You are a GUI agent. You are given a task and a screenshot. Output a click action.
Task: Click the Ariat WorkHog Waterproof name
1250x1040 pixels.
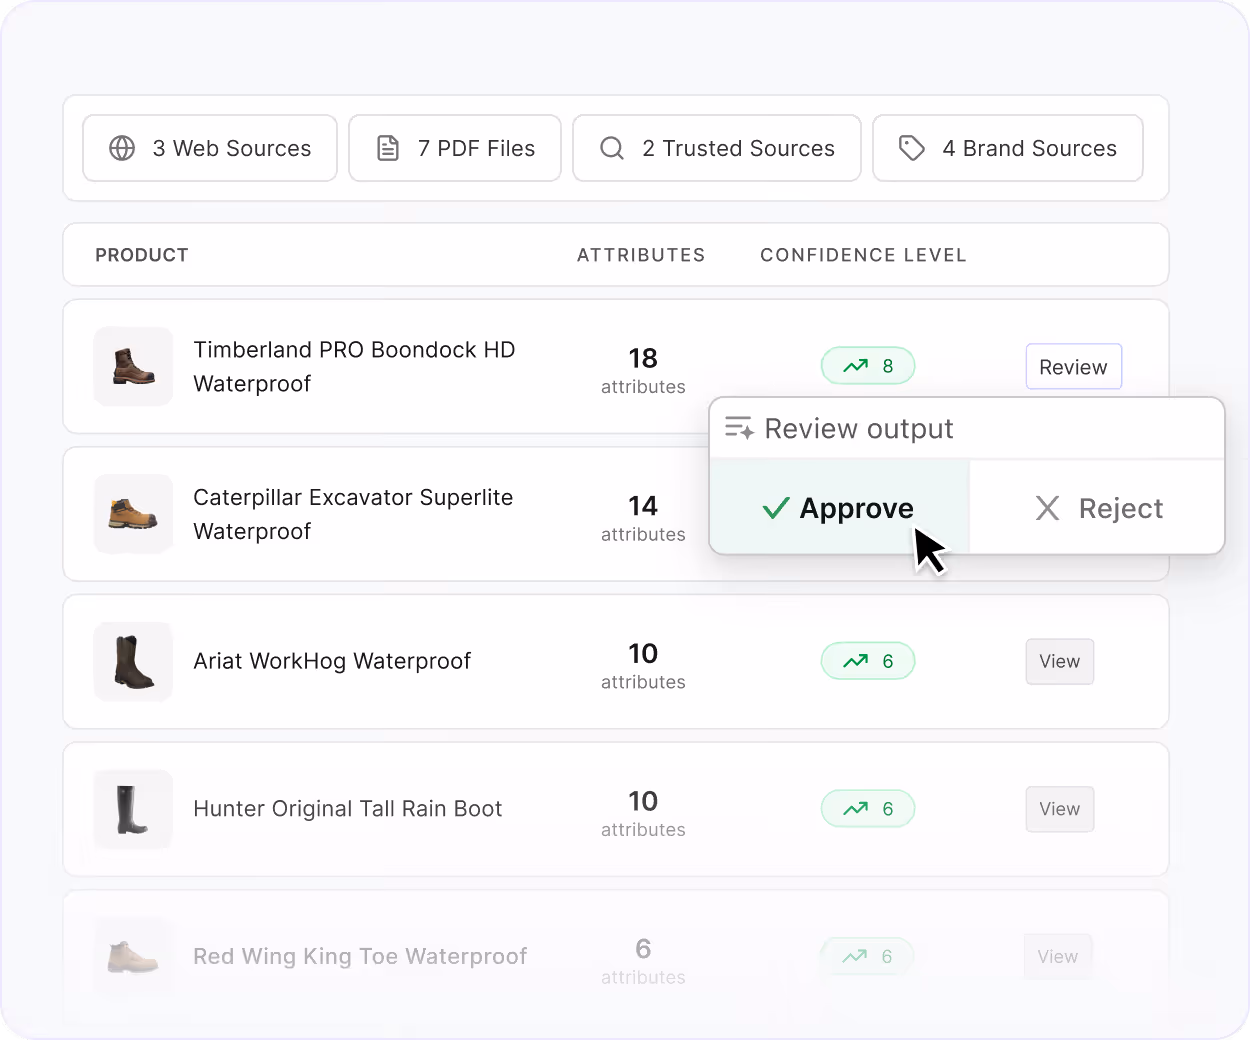[332, 661]
